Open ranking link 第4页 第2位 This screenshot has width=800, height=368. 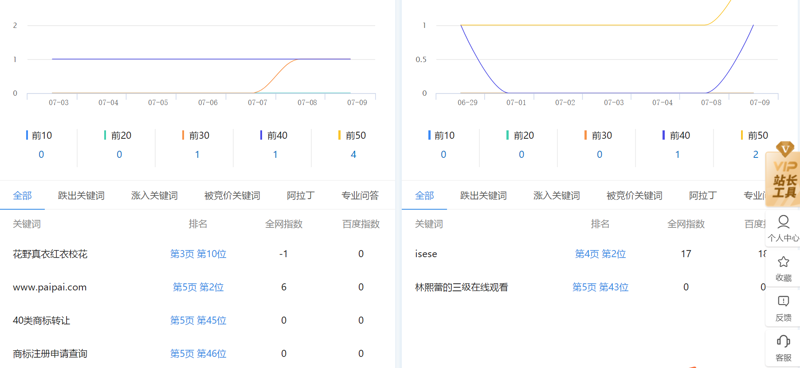coord(600,254)
